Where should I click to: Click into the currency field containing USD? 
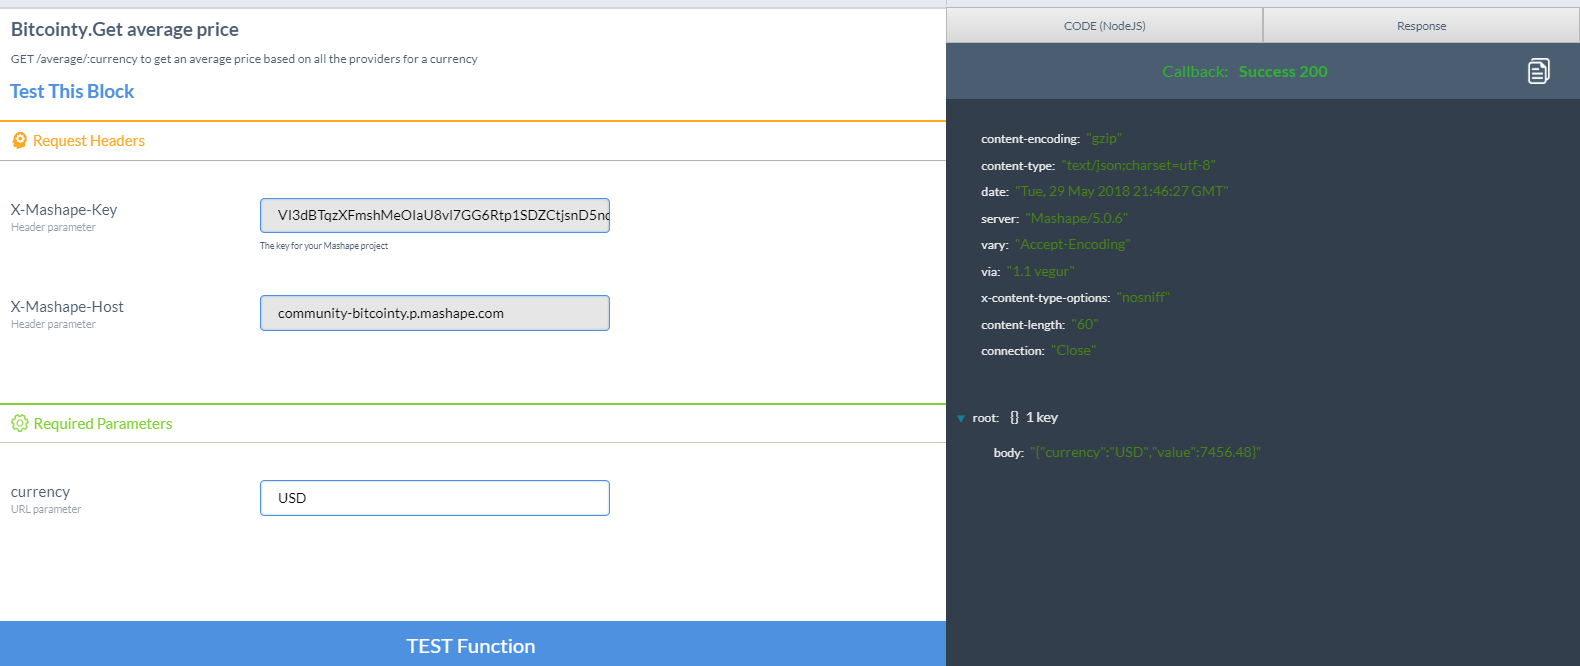(435, 498)
